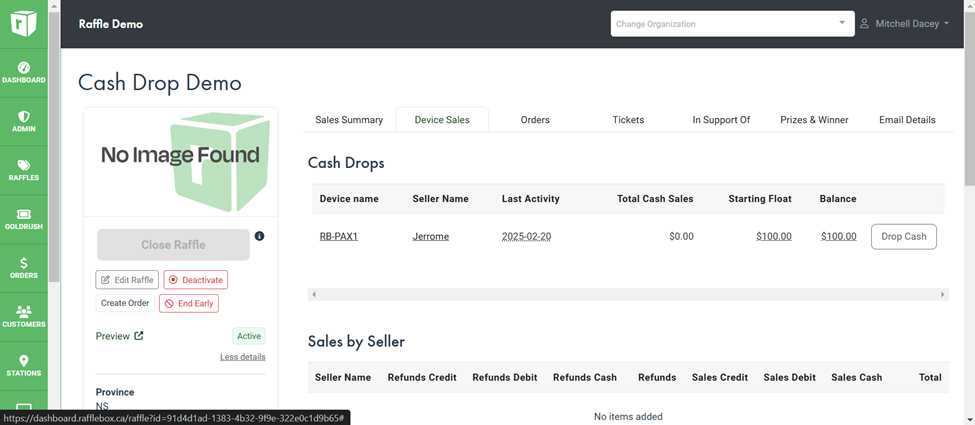Click the Total Cash Sales column header
This screenshot has height=425, width=975.
(655, 199)
